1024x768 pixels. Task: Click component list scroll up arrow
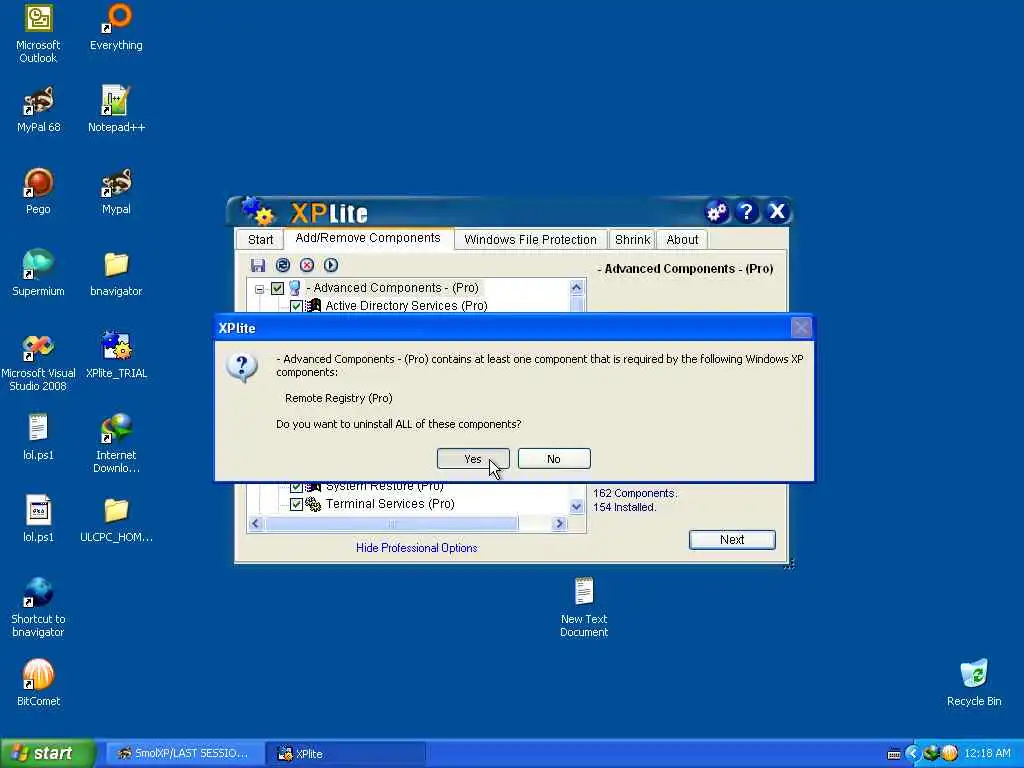(x=576, y=287)
